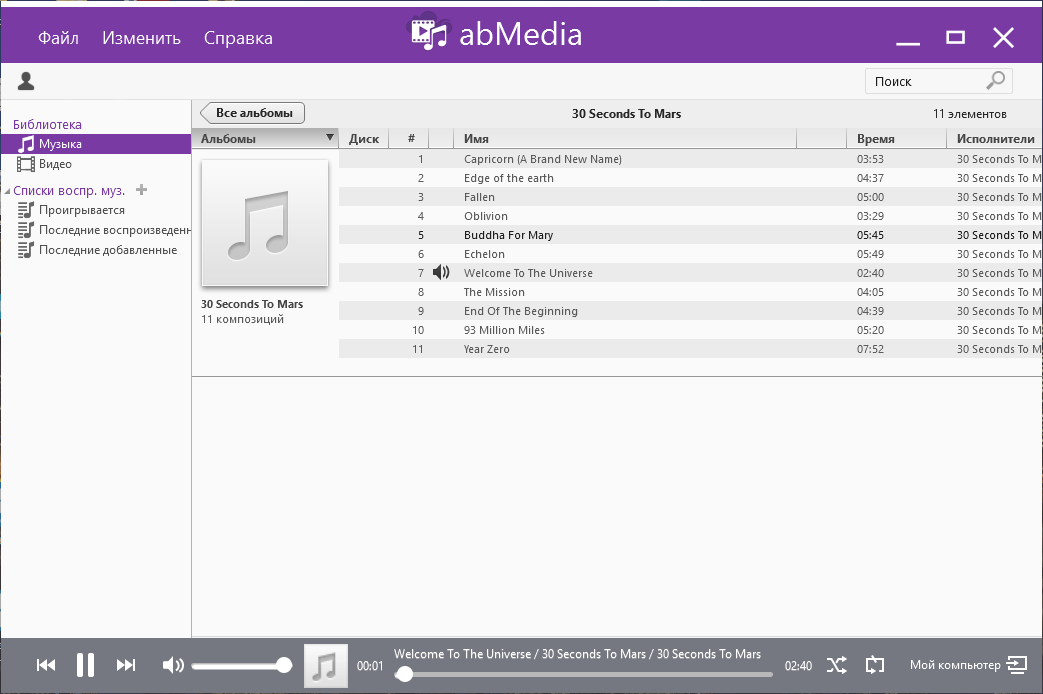1043x694 pixels.
Task: Click the abMedia logo icon
Action: click(x=428, y=32)
